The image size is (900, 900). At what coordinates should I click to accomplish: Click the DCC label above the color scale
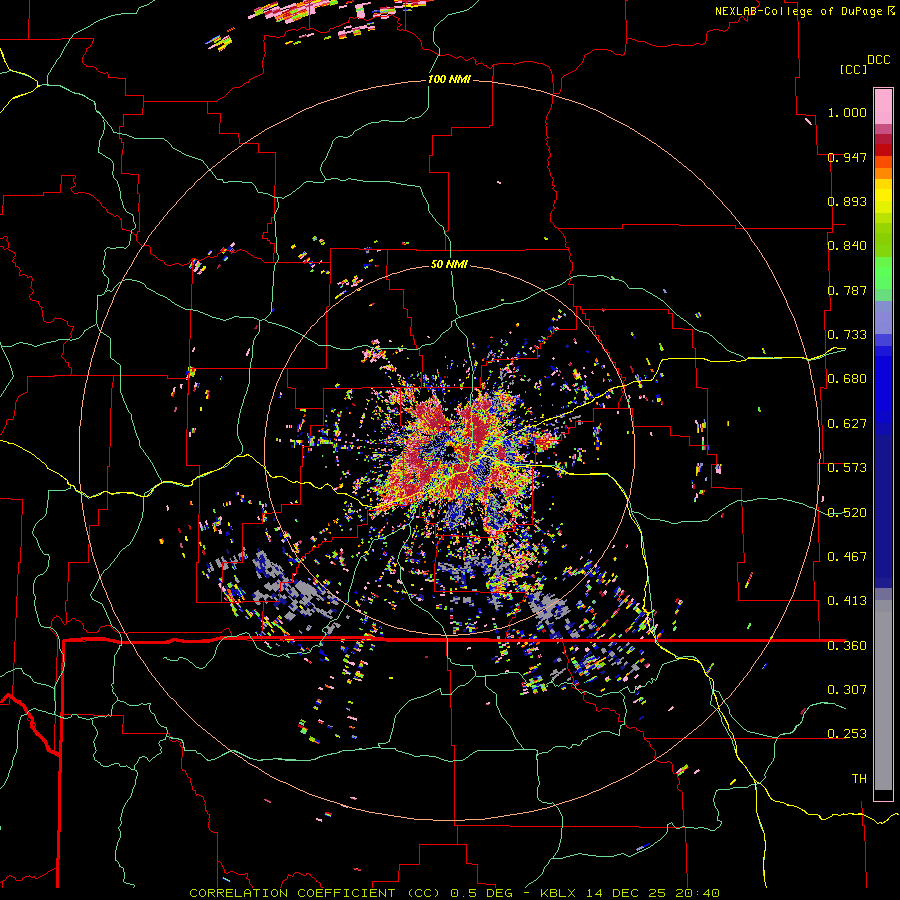coord(879,60)
